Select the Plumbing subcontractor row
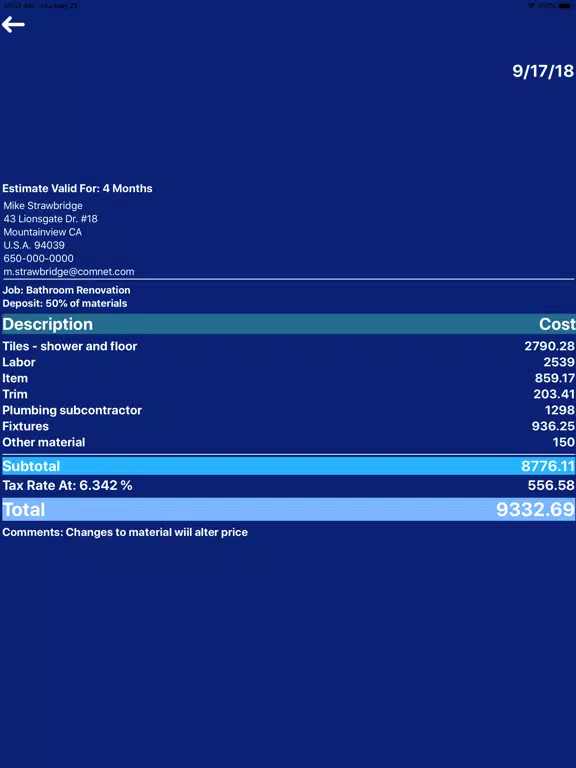The width and height of the screenshot is (576, 768). pyautogui.click(x=288, y=410)
